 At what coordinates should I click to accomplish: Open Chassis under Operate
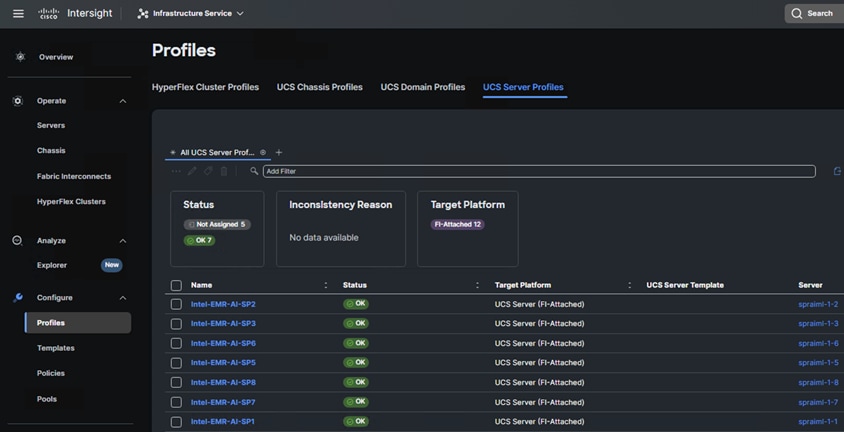51,151
